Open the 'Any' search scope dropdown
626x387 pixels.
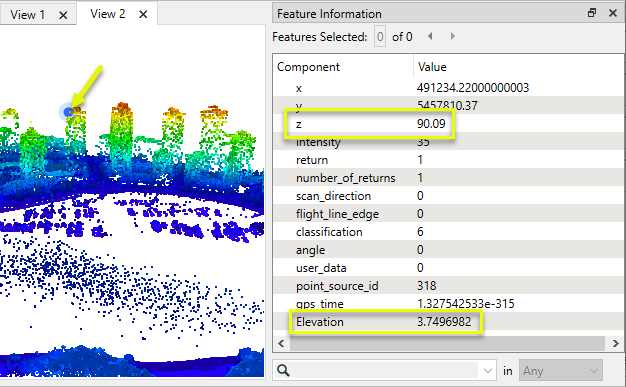tap(560, 371)
